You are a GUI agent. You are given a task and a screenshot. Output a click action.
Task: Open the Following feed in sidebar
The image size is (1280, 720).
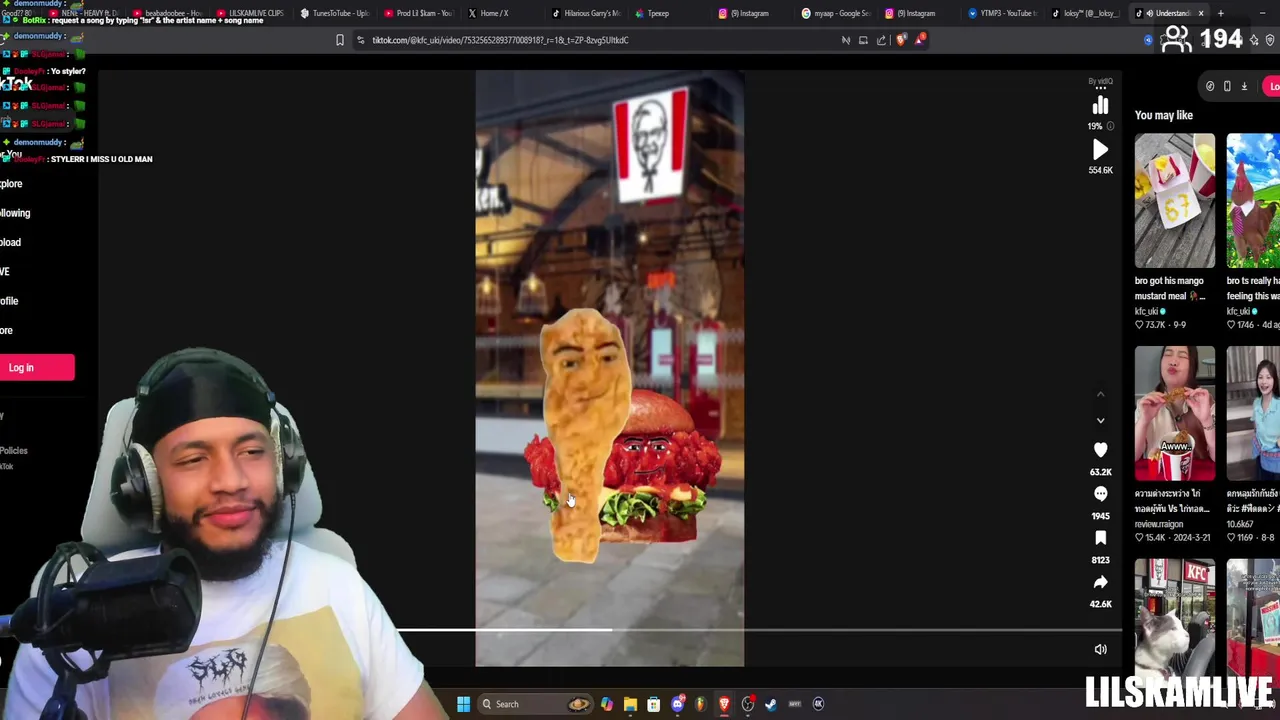tap(15, 213)
